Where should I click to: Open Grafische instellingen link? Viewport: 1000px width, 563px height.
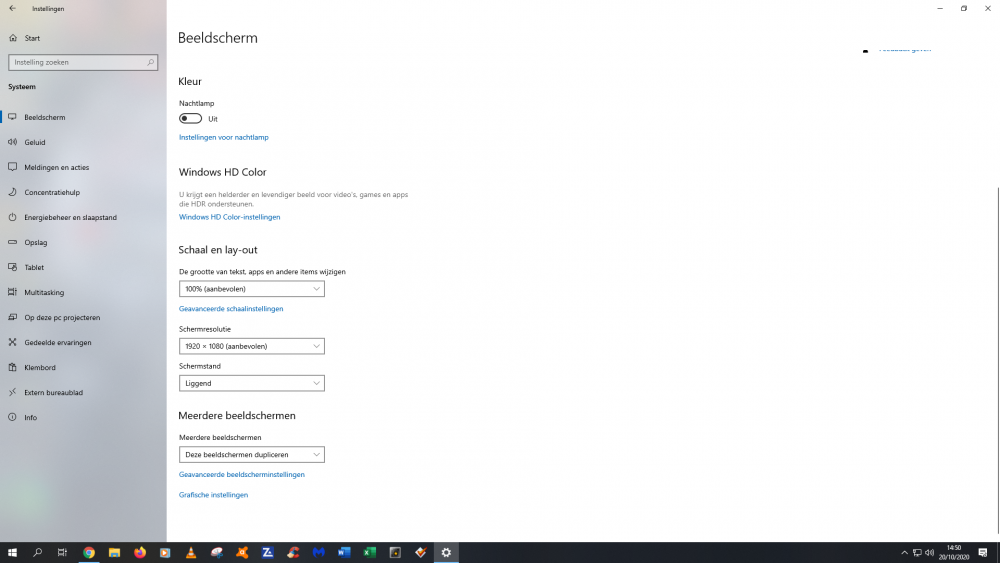[213, 495]
